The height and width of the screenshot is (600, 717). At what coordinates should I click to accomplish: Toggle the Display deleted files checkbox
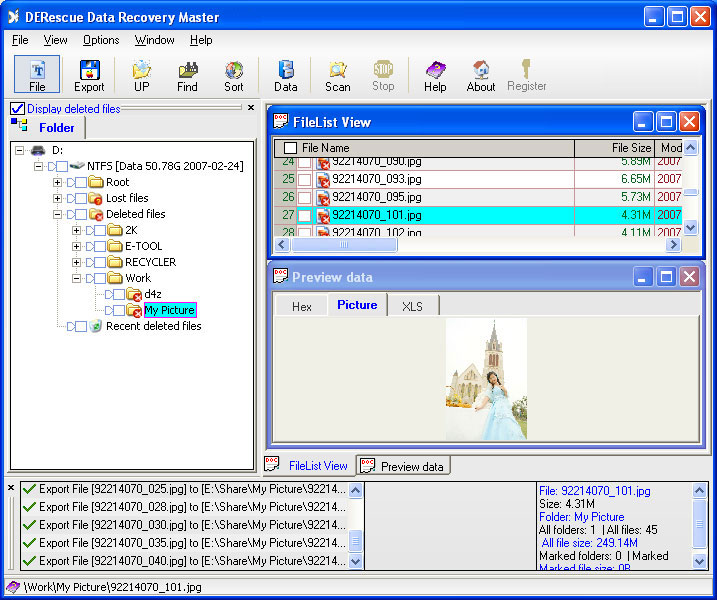[17, 109]
